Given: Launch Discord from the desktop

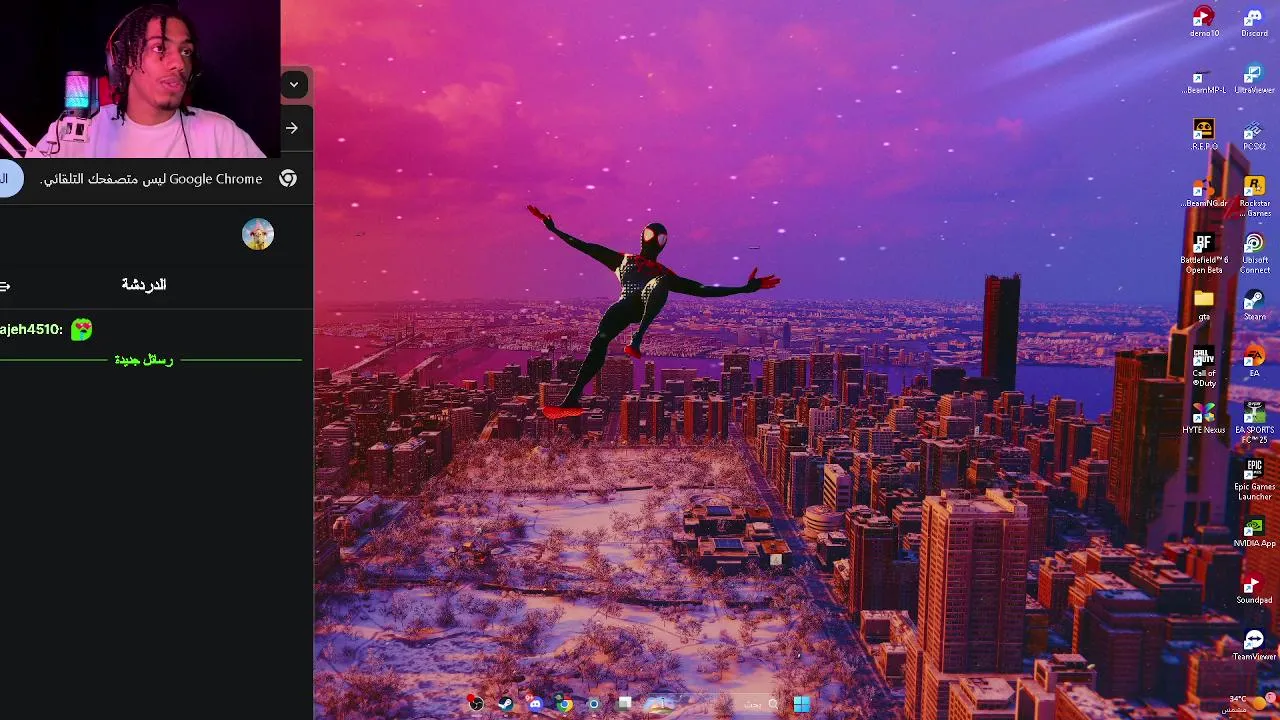Looking at the screenshot, I should click(1254, 22).
